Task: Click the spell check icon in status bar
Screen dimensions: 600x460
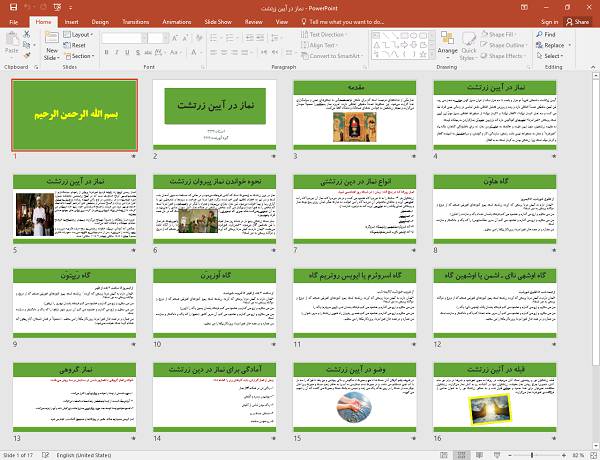Action: 45,455
